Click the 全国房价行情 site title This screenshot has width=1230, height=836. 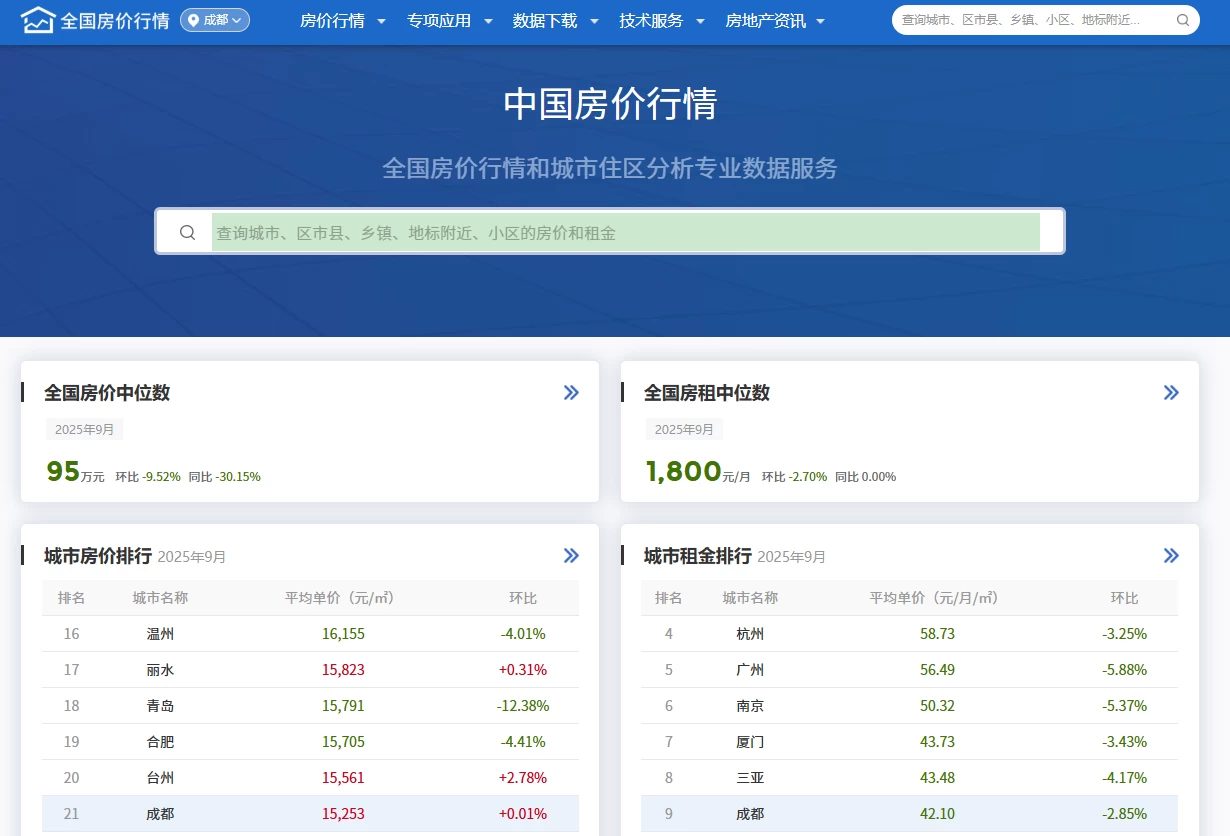click(x=115, y=21)
